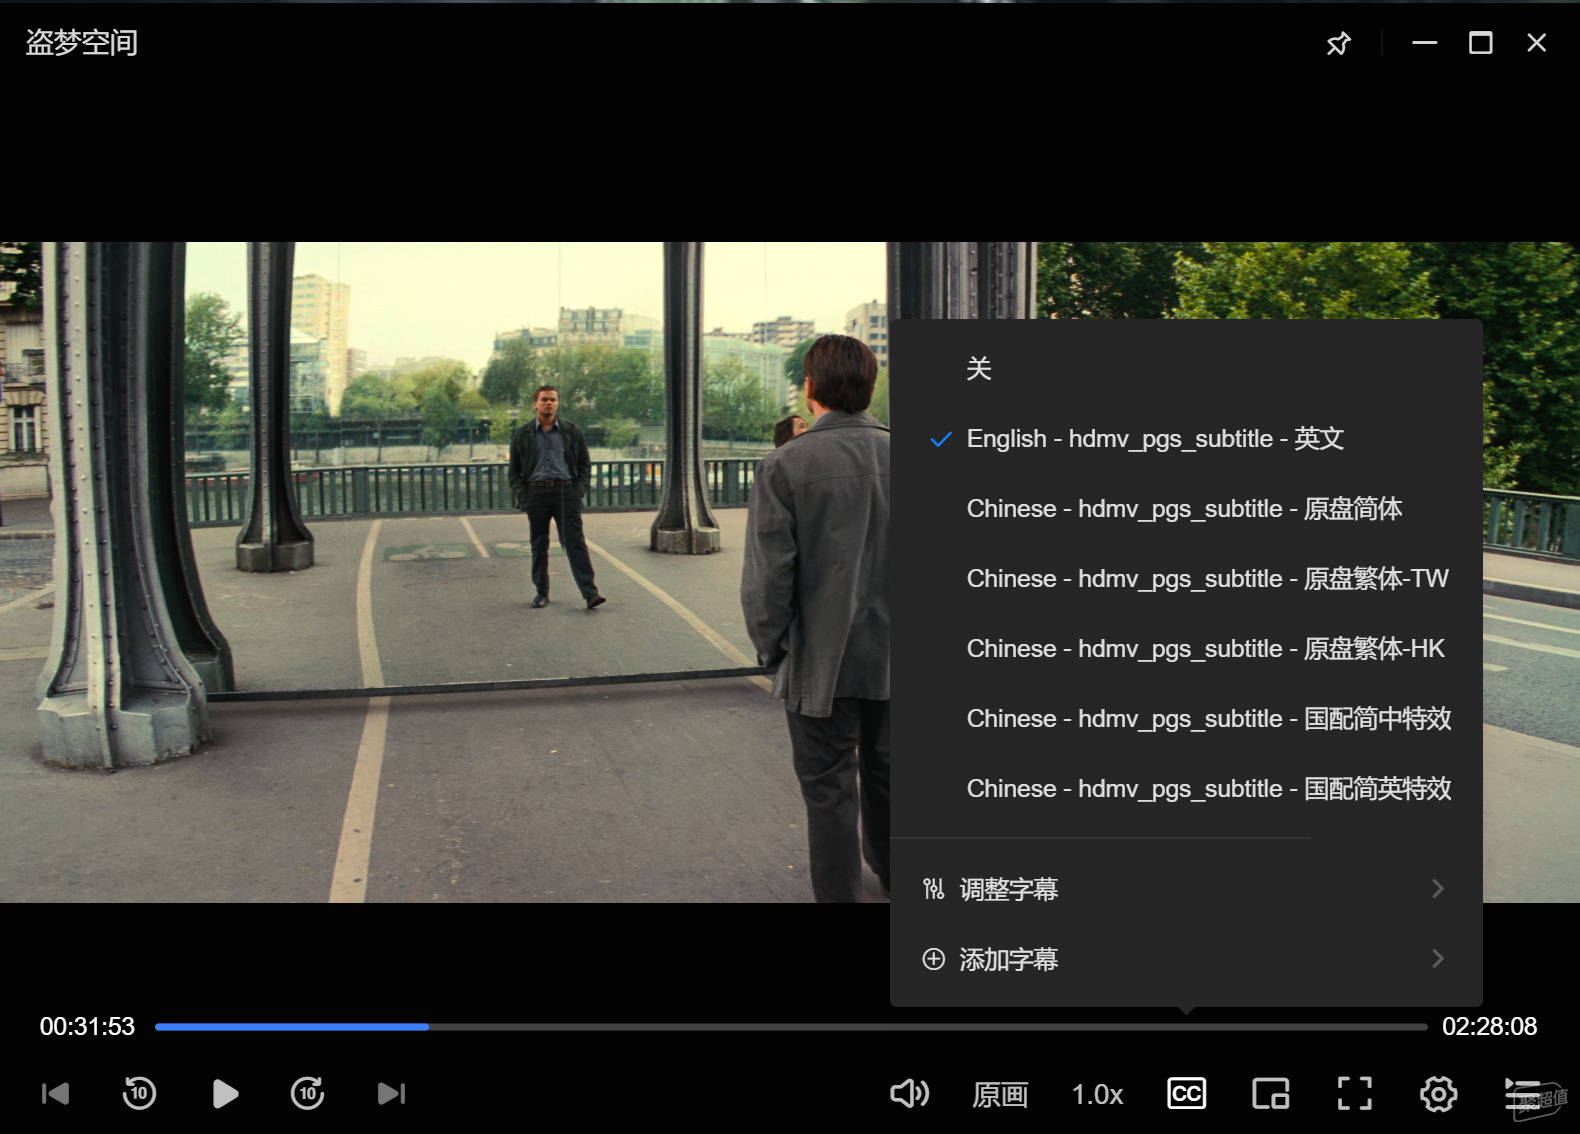Maximize the player window
This screenshot has width=1580, height=1134.
pos(1481,43)
